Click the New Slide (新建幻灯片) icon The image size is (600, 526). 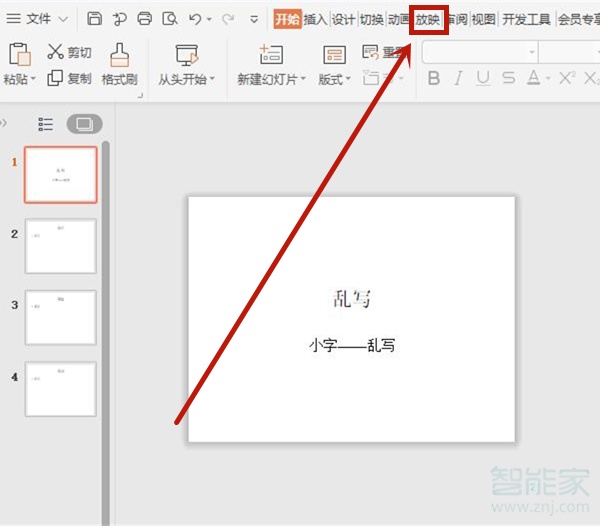click(x=270, y=54)
